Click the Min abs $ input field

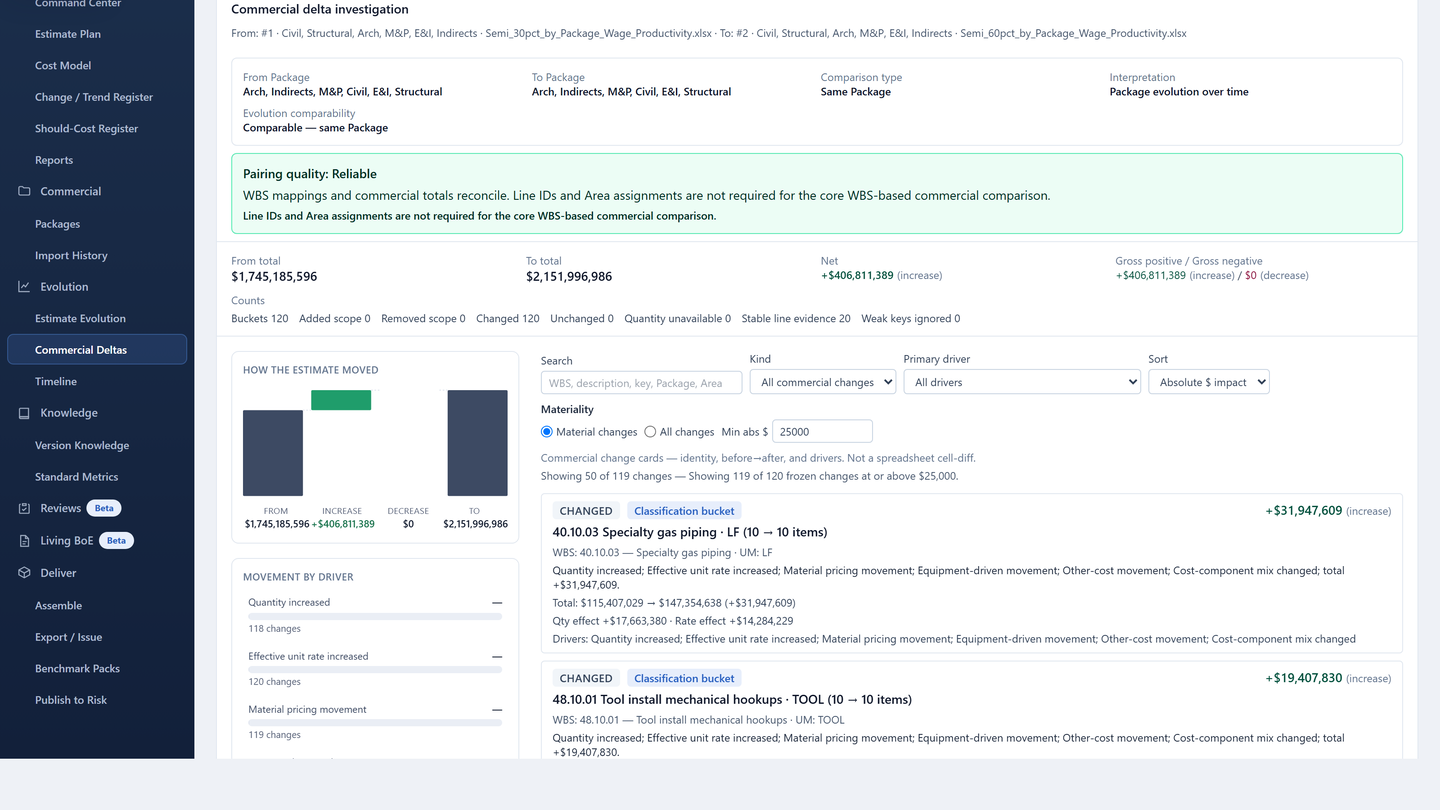point(822,432)
